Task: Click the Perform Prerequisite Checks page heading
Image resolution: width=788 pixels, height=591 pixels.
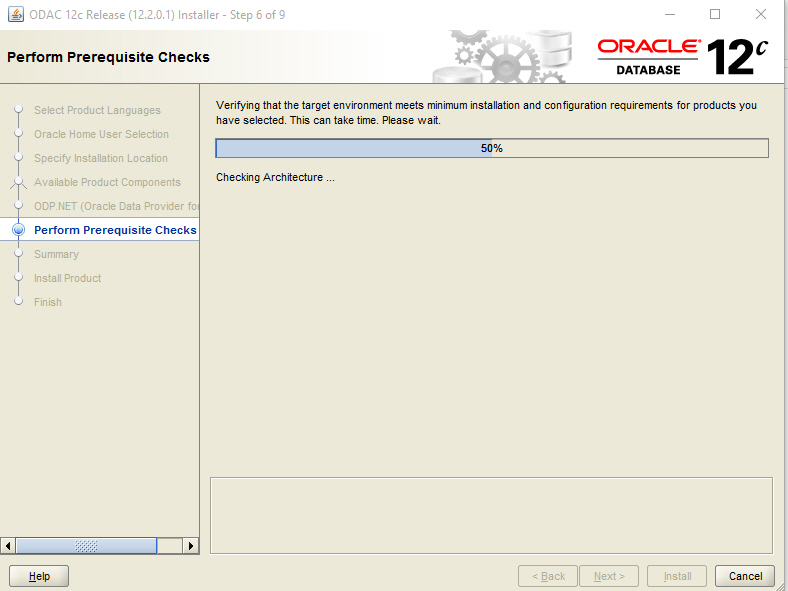Action: coord(108,57)
